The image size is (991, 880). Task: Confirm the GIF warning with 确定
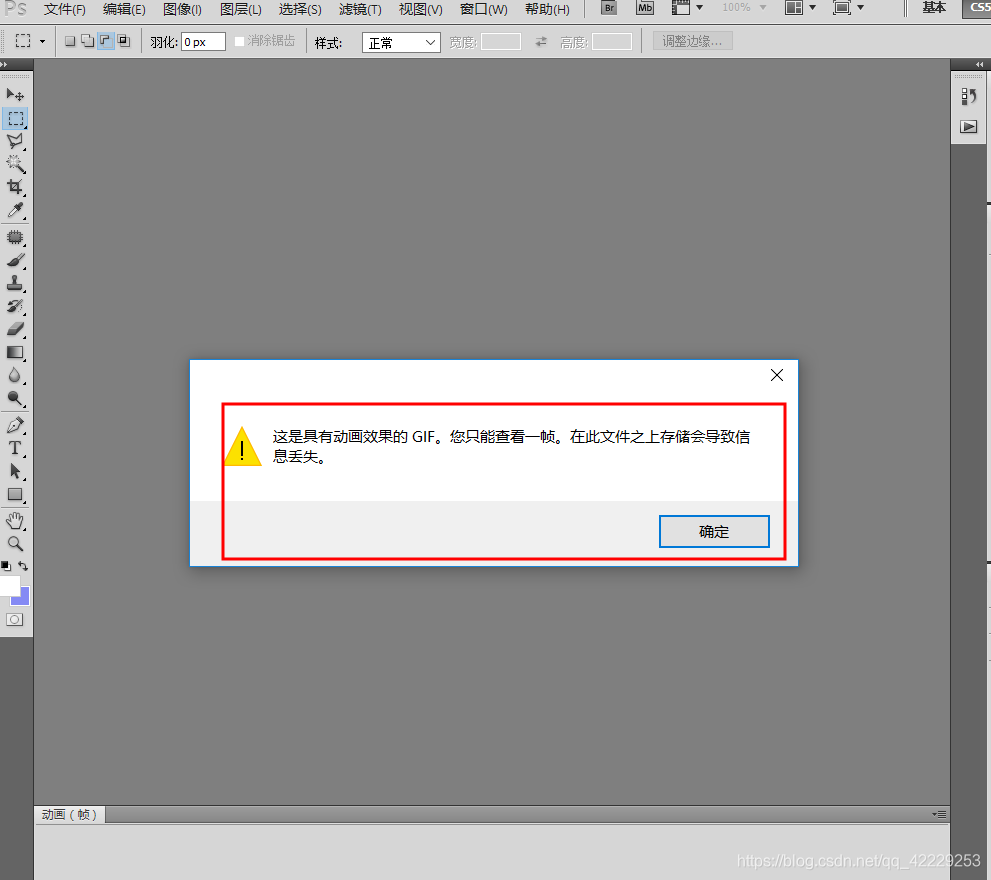click(714, 532)
